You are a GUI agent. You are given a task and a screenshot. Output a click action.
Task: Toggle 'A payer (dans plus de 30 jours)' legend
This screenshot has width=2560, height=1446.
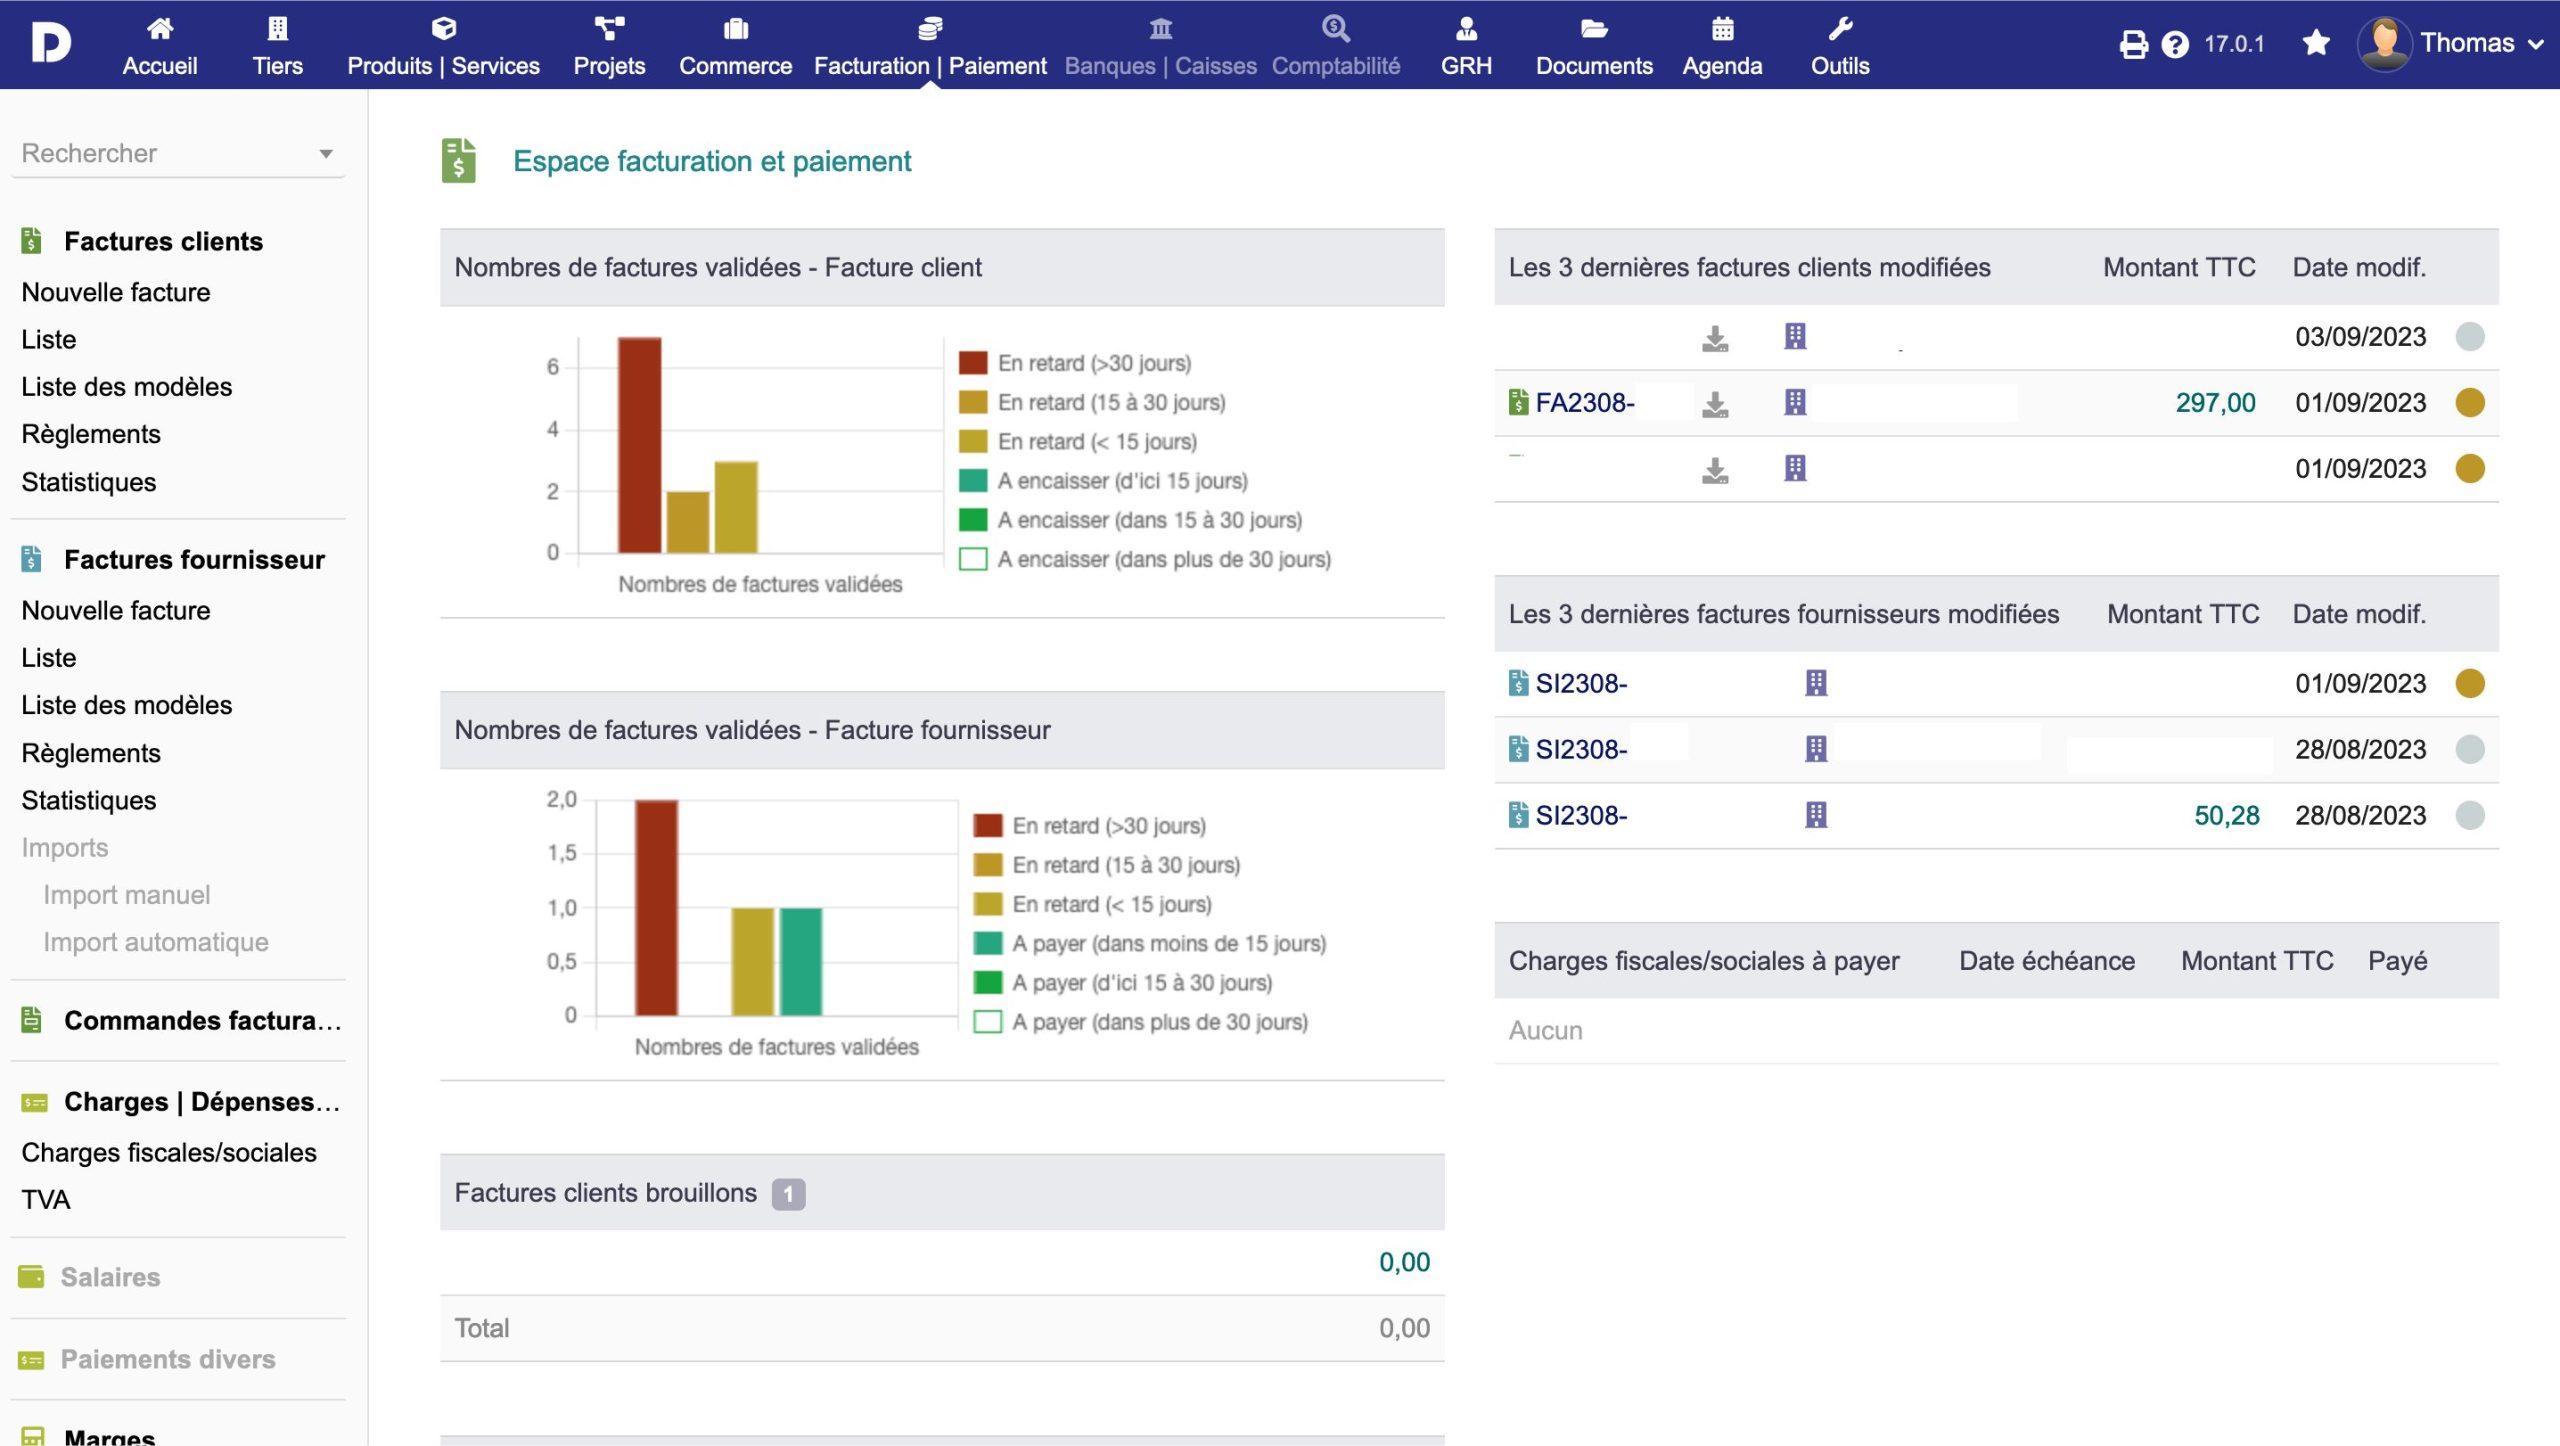(1158, 1022)
